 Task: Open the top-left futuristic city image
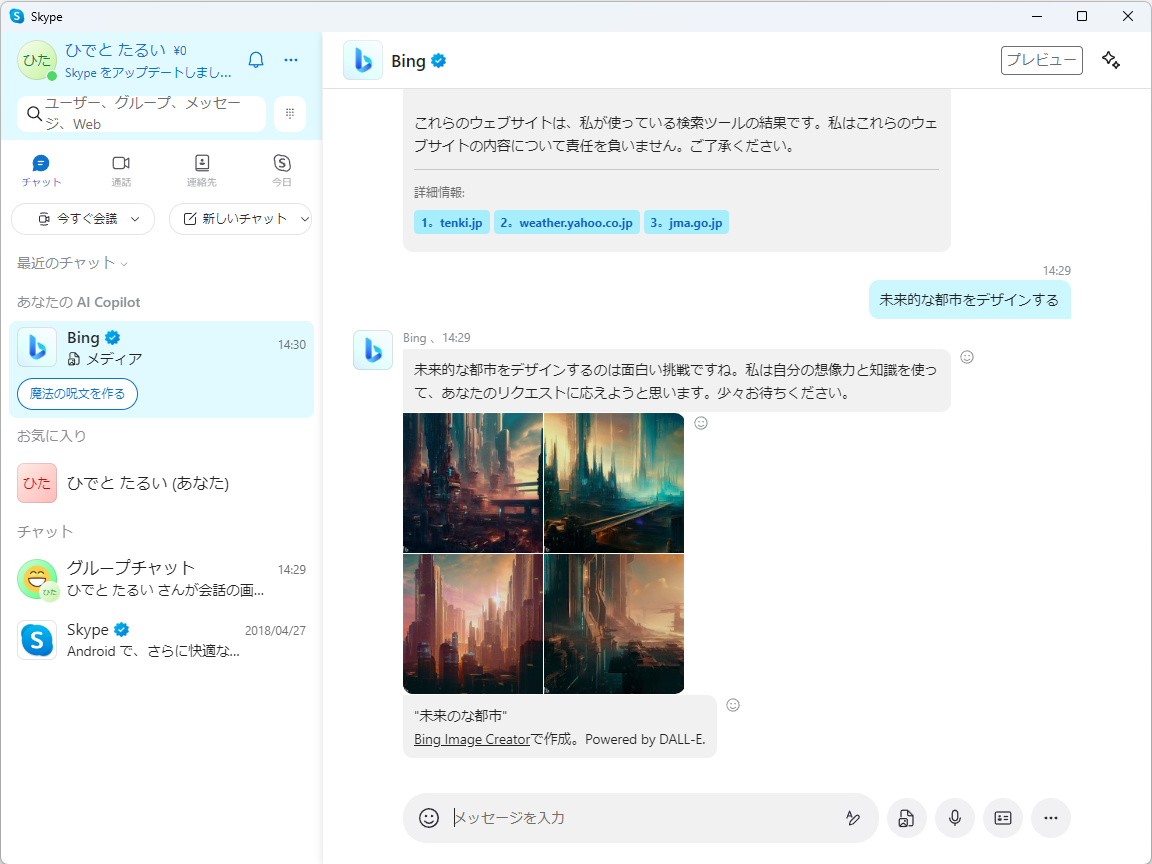[x=472, y=483]
